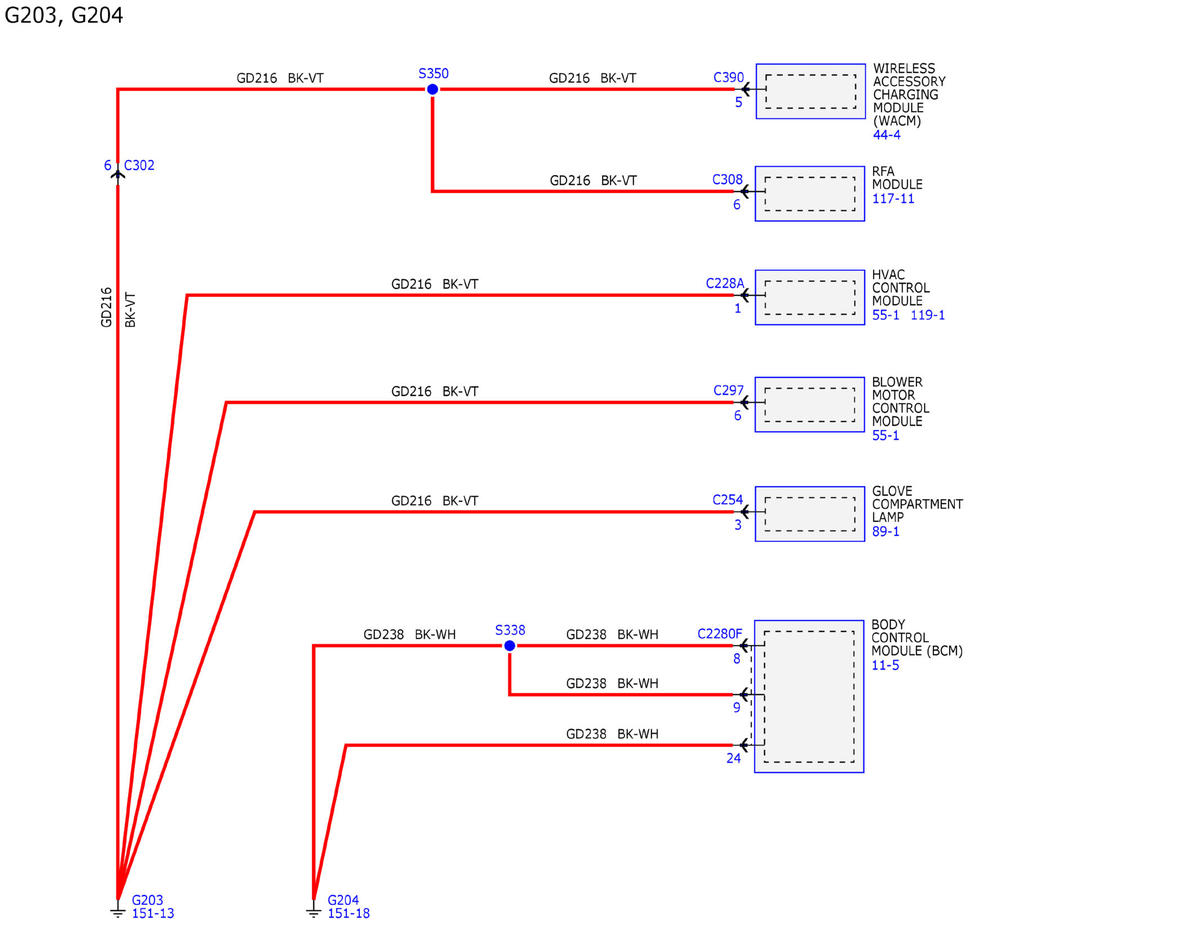Image resolution: width=1200 pixels, height=927 pixels.
Task: Click the "BODY CONTROL MODULE (BCM)" name text
Action: click(917, 638)
